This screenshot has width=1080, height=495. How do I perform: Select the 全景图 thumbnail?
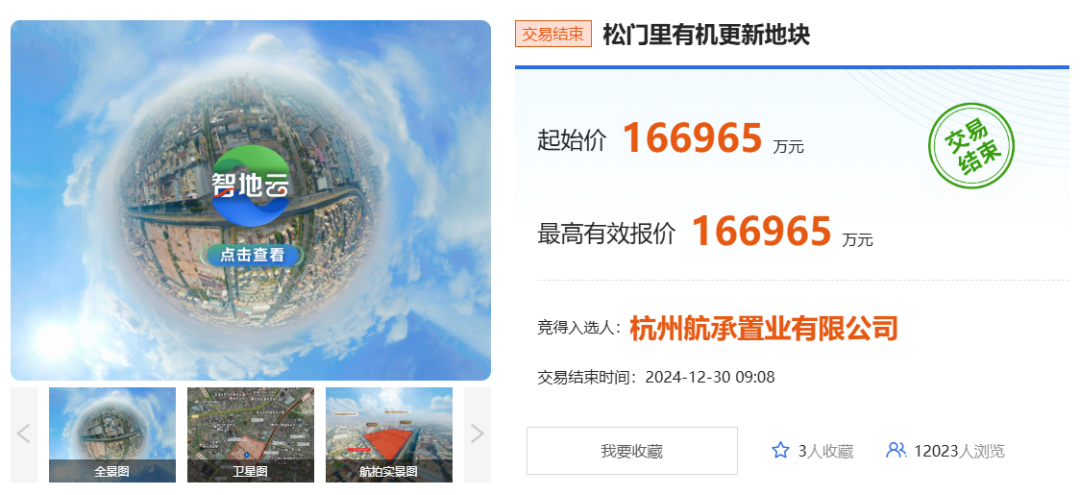[x=112, y=434]
